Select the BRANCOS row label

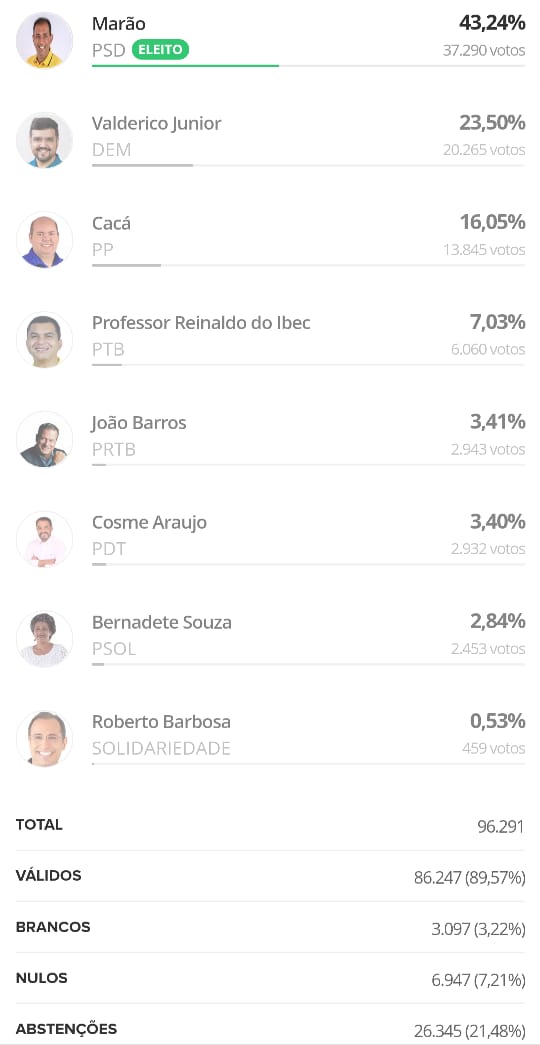pyautogui.click(x=53, y=927)
